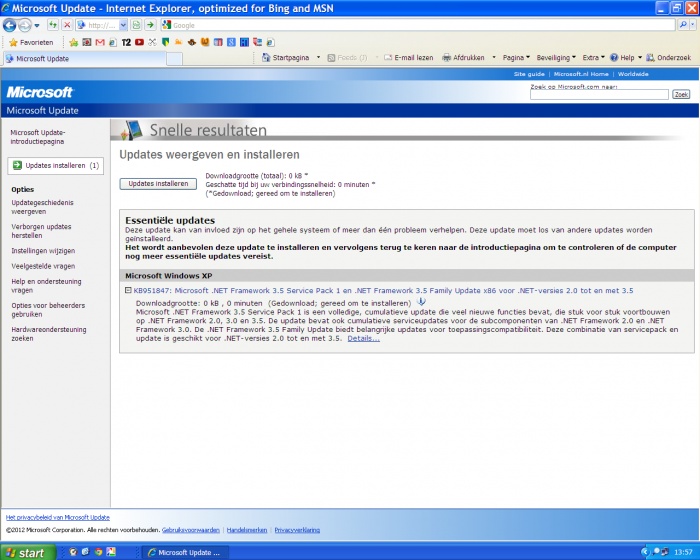
Task: Open the last page icon in favorites bar
Action: point(270,42)
